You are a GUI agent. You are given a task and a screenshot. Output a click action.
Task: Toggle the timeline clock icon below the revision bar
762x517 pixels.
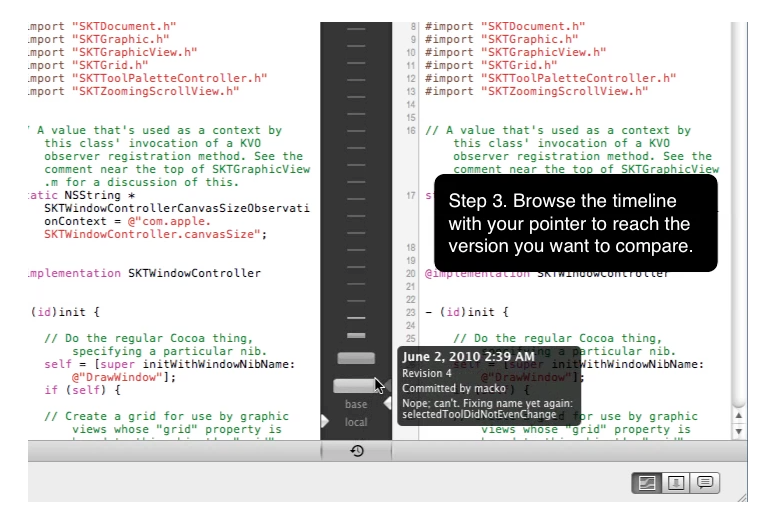[x=357, y=451]
